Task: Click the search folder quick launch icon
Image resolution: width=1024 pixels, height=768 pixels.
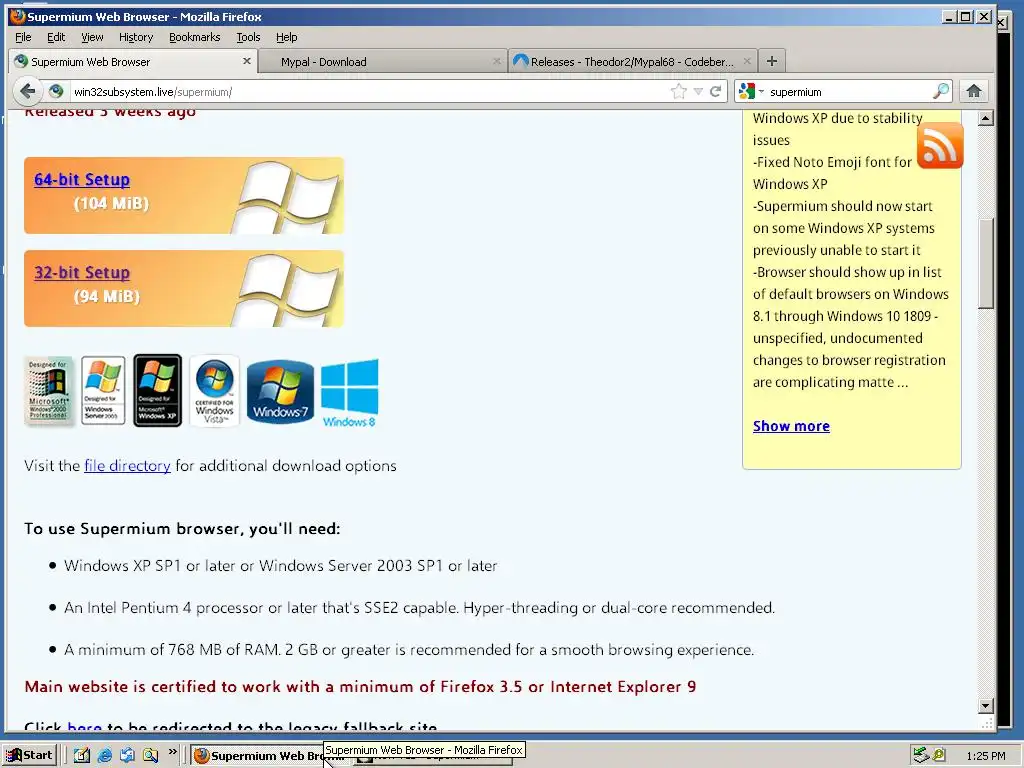Action: click(x=150, y=756)
